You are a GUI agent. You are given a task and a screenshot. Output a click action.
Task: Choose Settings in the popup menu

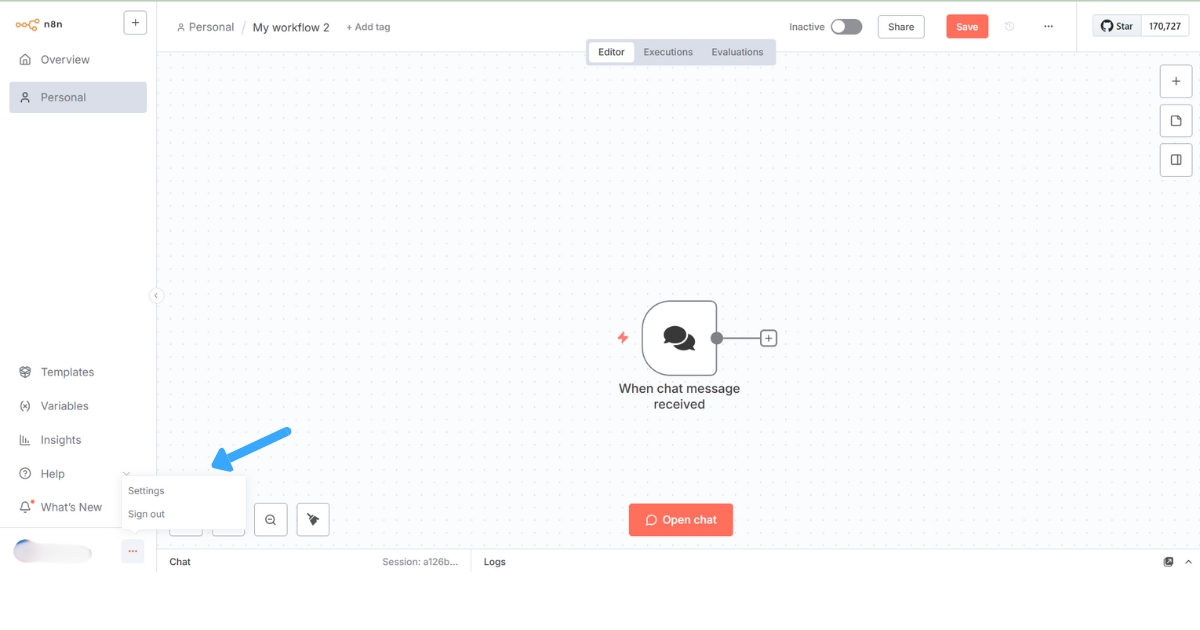click(x=146, y=491)
